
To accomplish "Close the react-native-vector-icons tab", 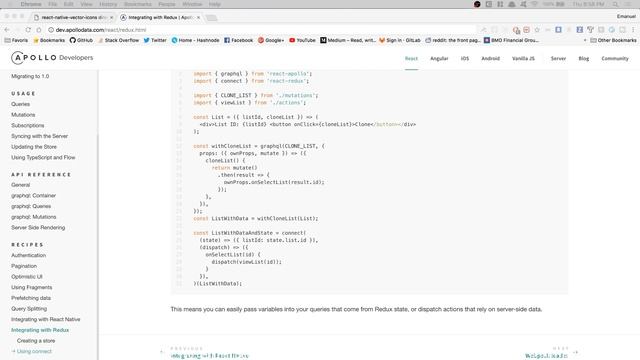I will [x=111, y=18].
